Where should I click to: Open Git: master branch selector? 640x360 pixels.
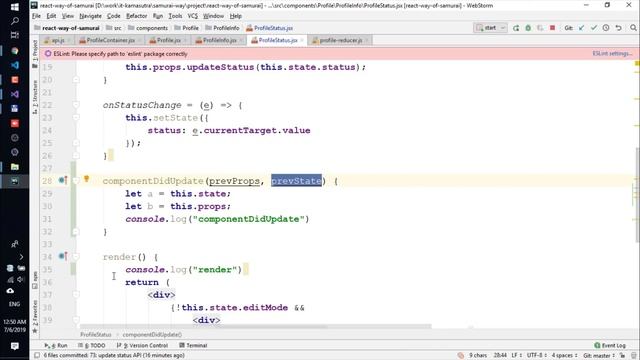pos(599,356)
